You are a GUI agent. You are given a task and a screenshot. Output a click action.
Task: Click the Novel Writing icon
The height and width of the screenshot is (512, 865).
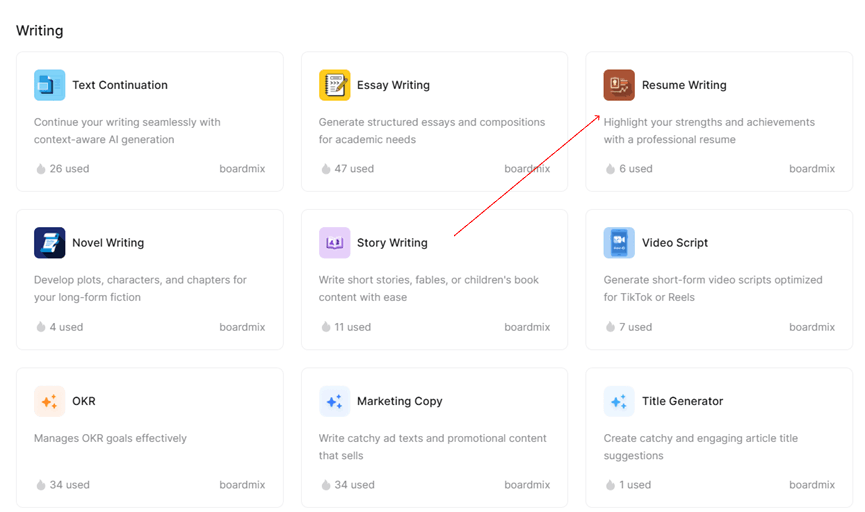pos(49,243)
